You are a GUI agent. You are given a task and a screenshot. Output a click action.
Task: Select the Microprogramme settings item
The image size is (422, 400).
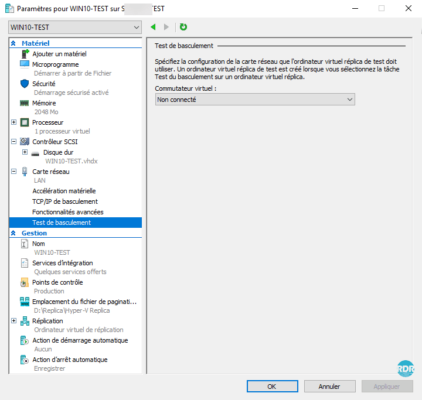[x=55, y=64]
